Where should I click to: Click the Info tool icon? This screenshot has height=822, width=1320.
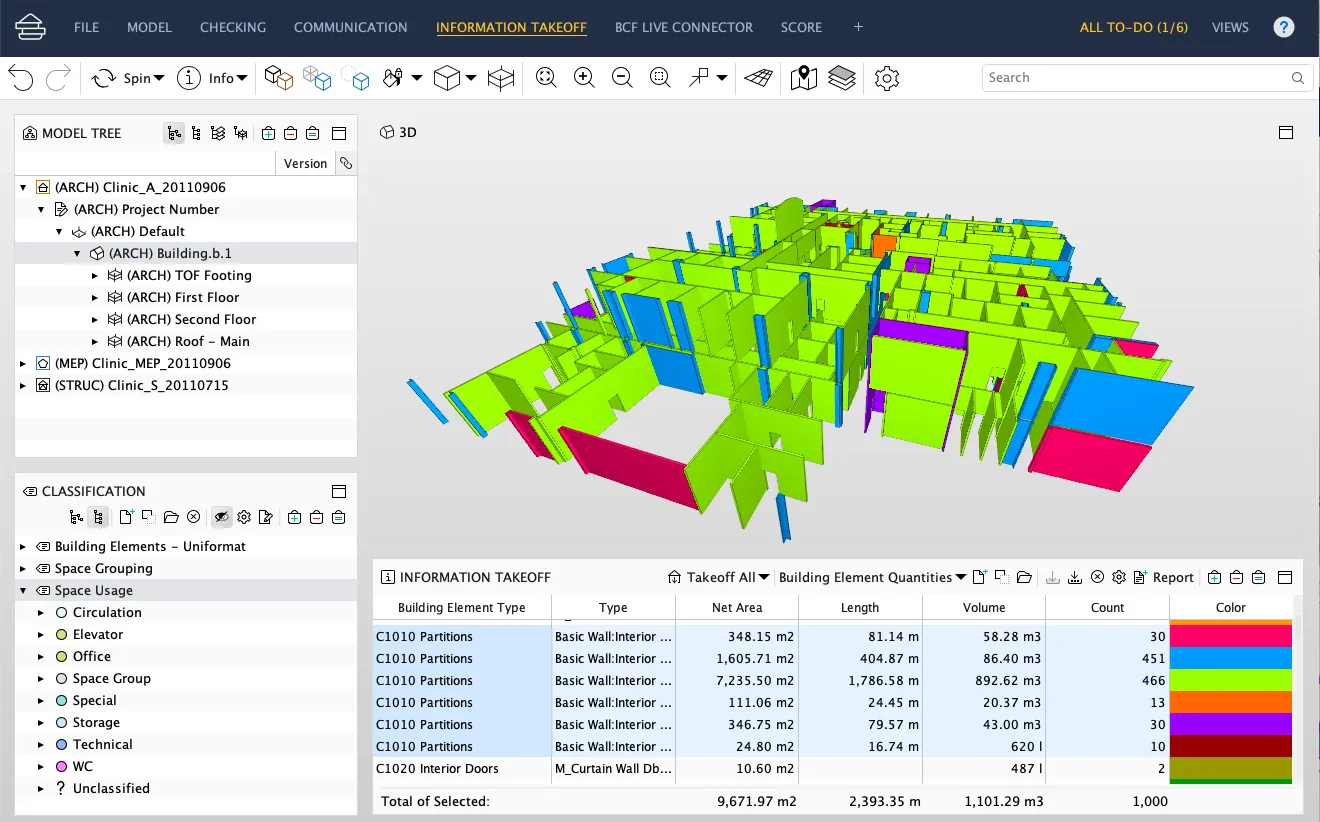coord(189,78)
